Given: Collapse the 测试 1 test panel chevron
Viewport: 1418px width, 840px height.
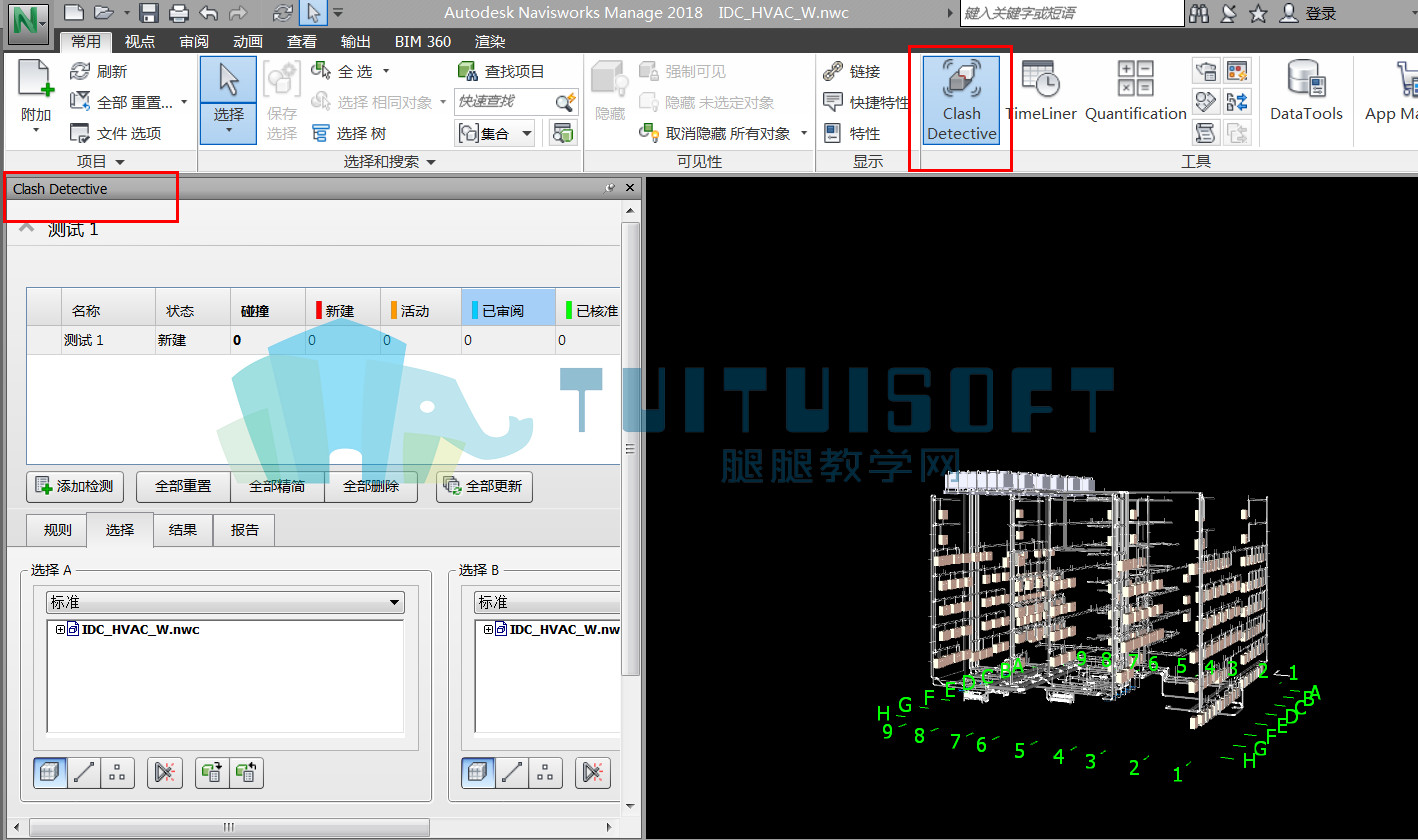Looking at the screenshot, I should 27,229.
